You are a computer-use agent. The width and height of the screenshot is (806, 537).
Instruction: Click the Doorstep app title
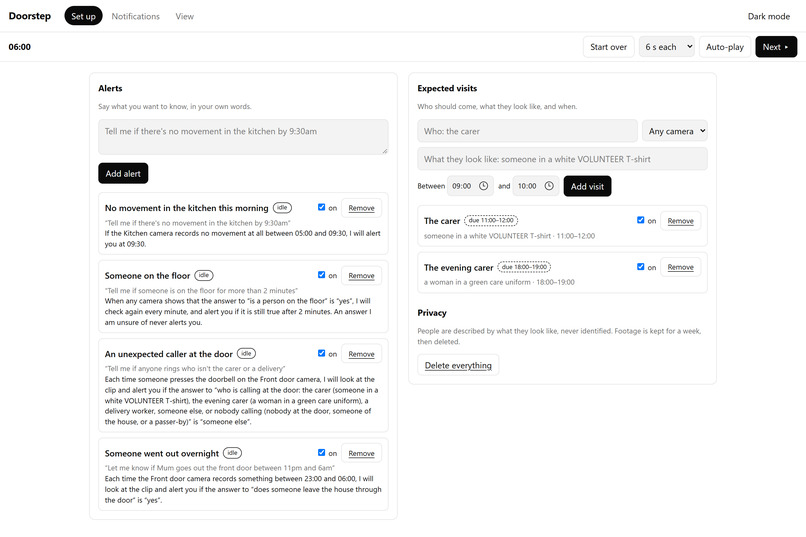pyautogui.click(x=30, y=16)
